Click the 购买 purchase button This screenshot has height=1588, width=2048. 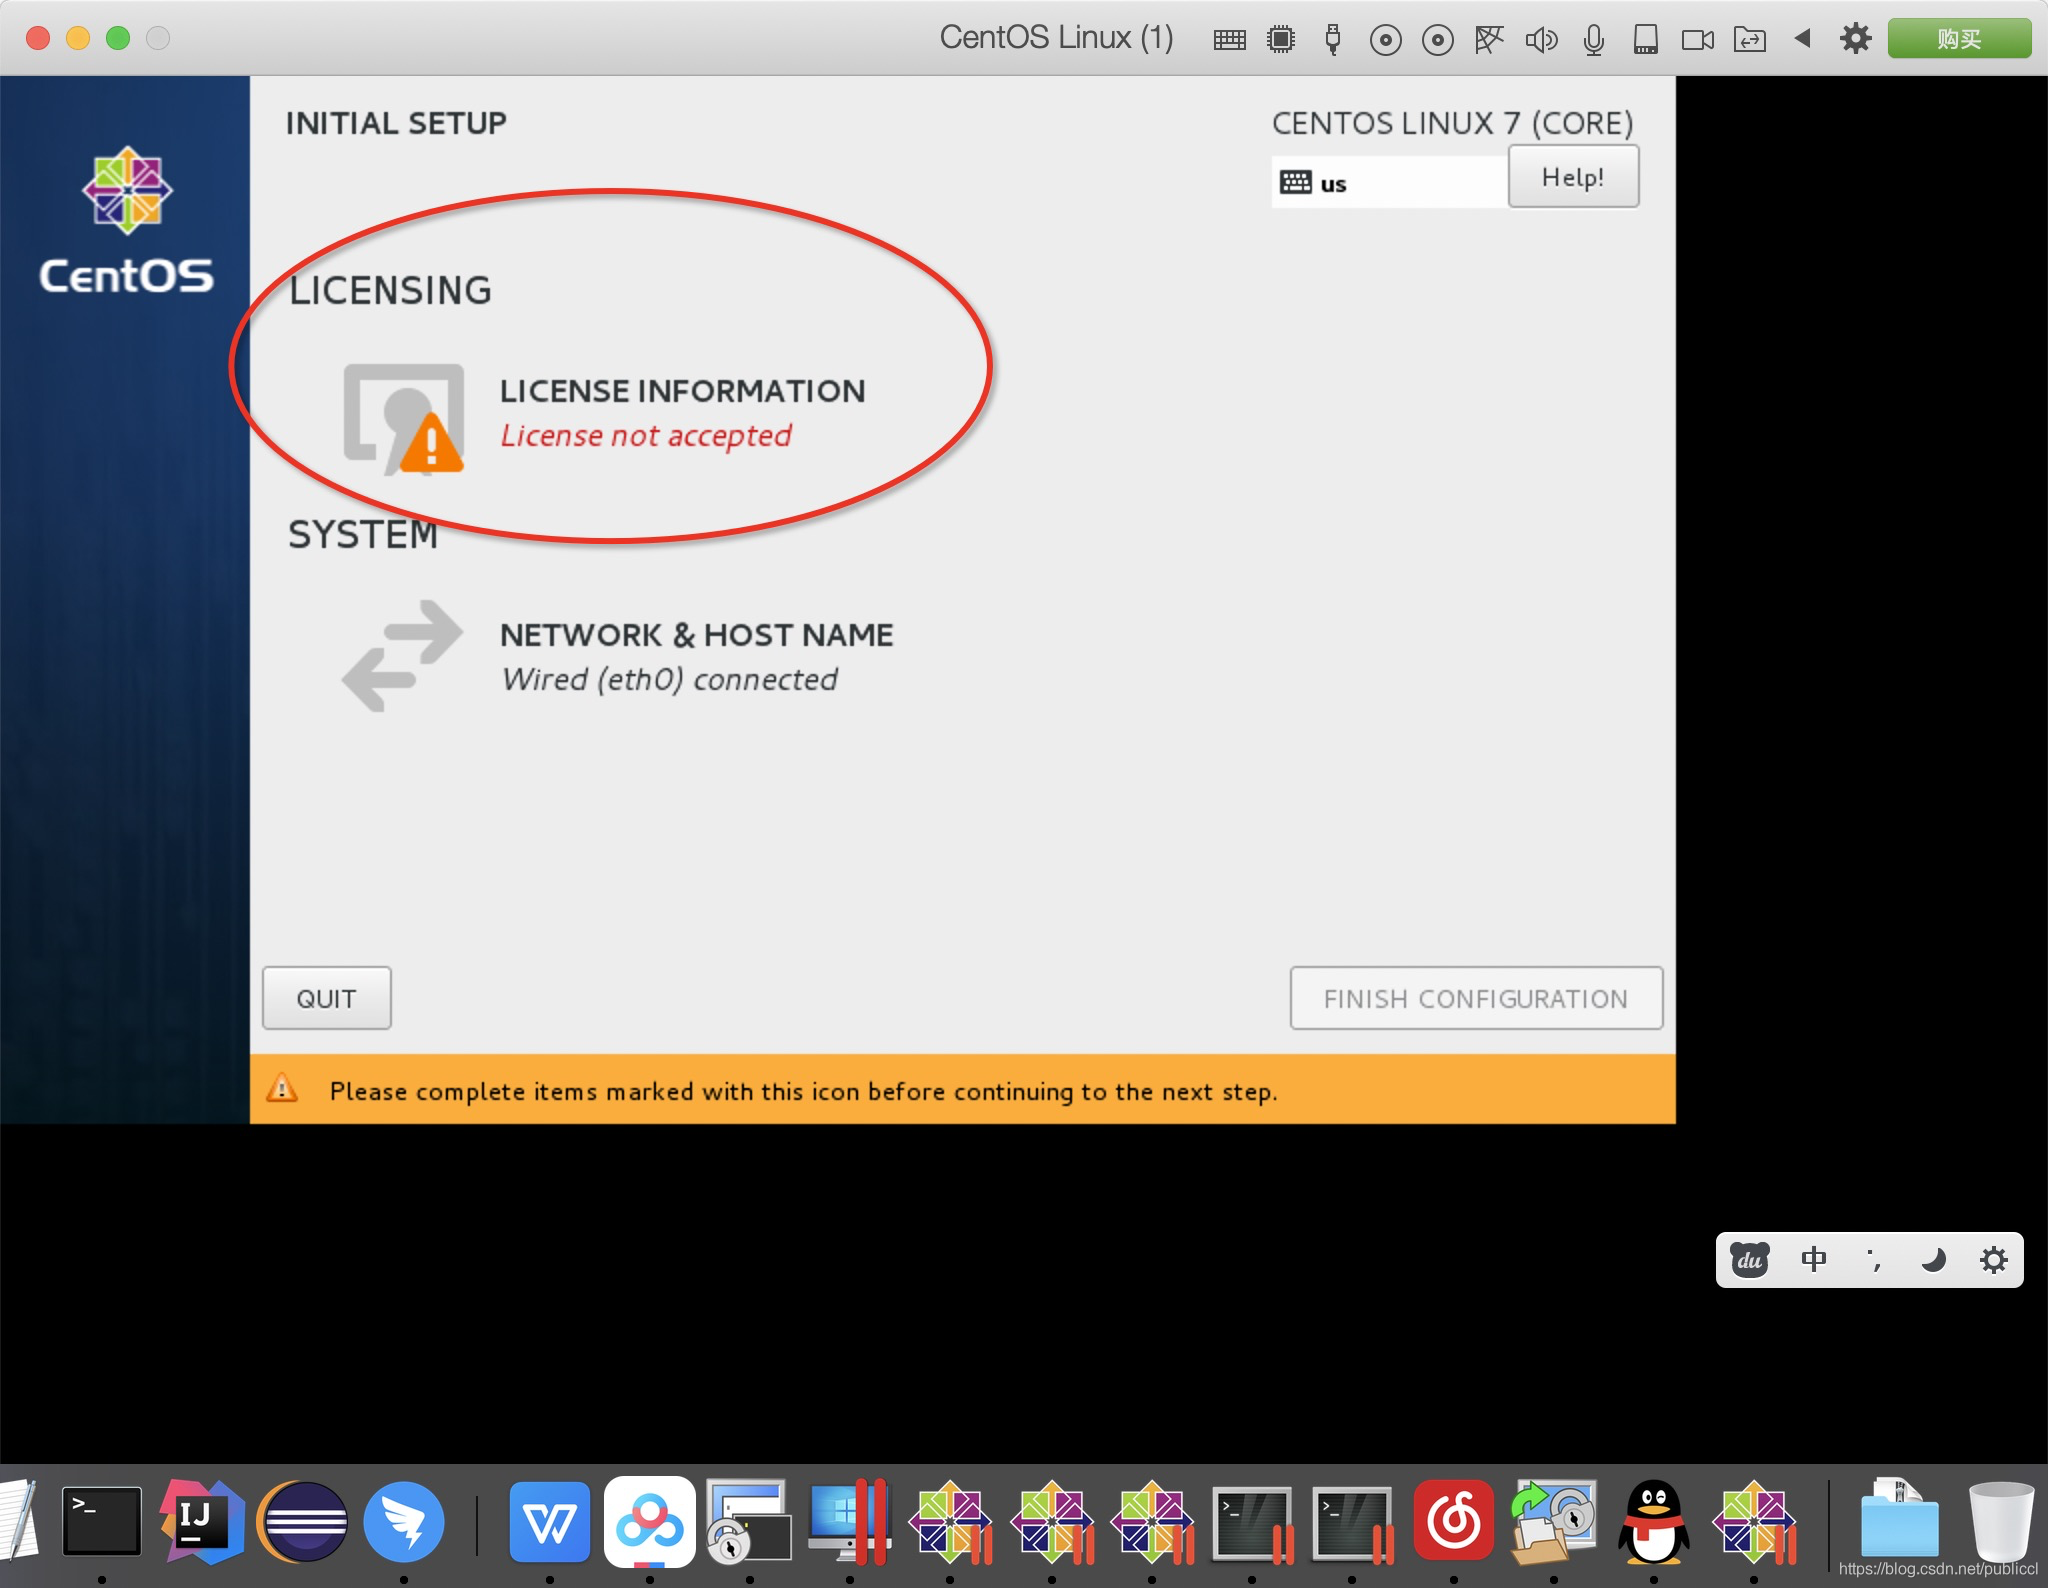[x=1958, y=39]
